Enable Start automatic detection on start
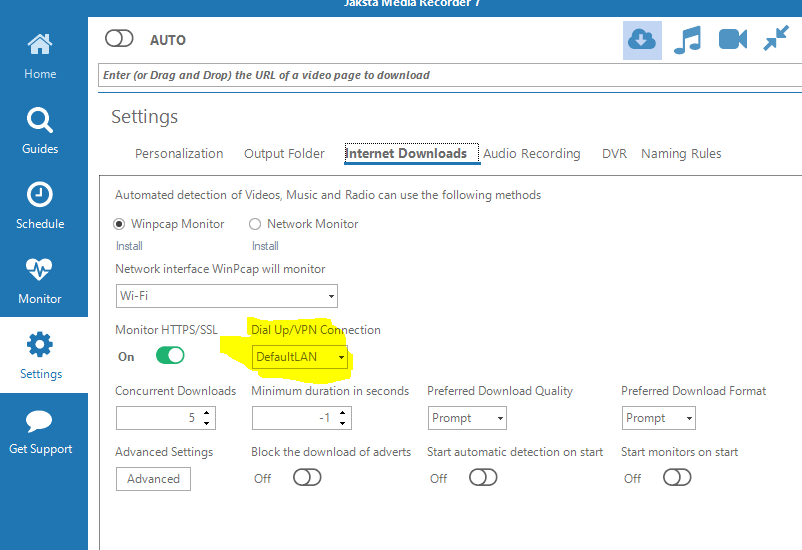 coord(483,478)
